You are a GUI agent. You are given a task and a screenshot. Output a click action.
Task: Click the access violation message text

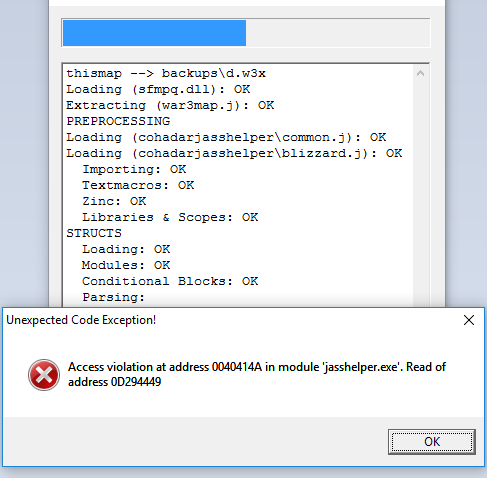click(x=257, y=374)
